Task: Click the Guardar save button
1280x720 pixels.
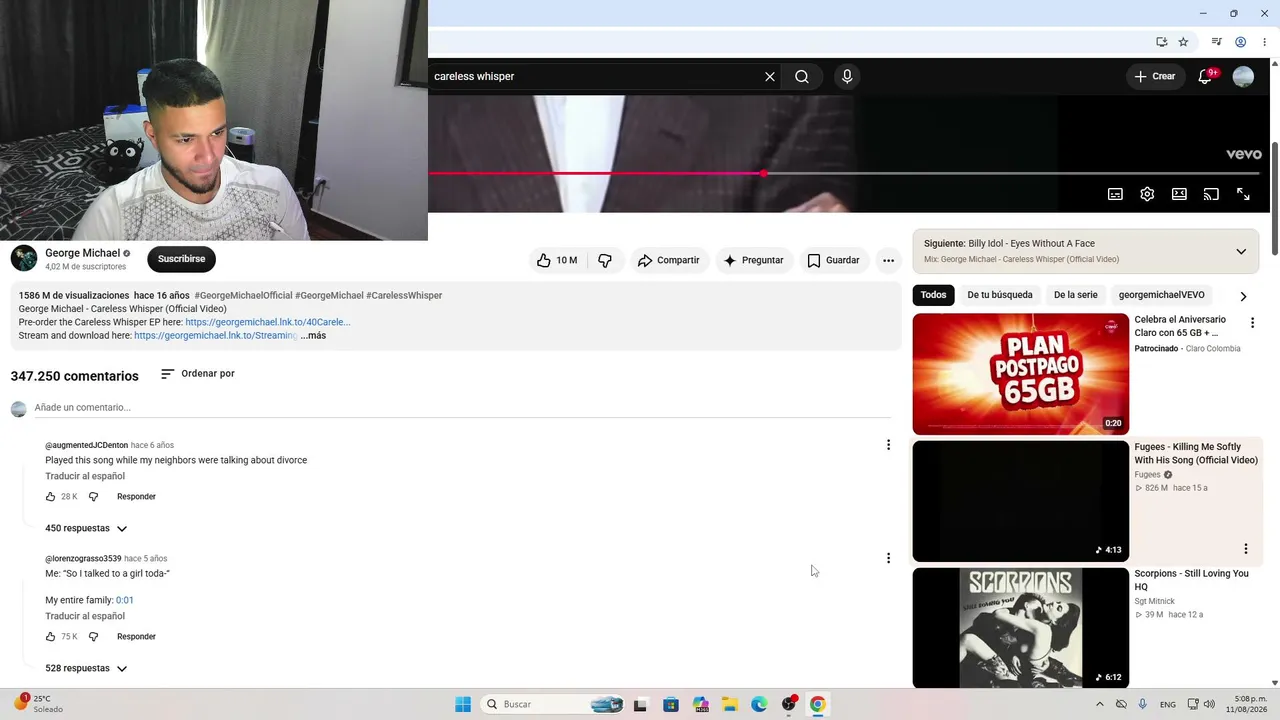Action: tap(833, 260)
